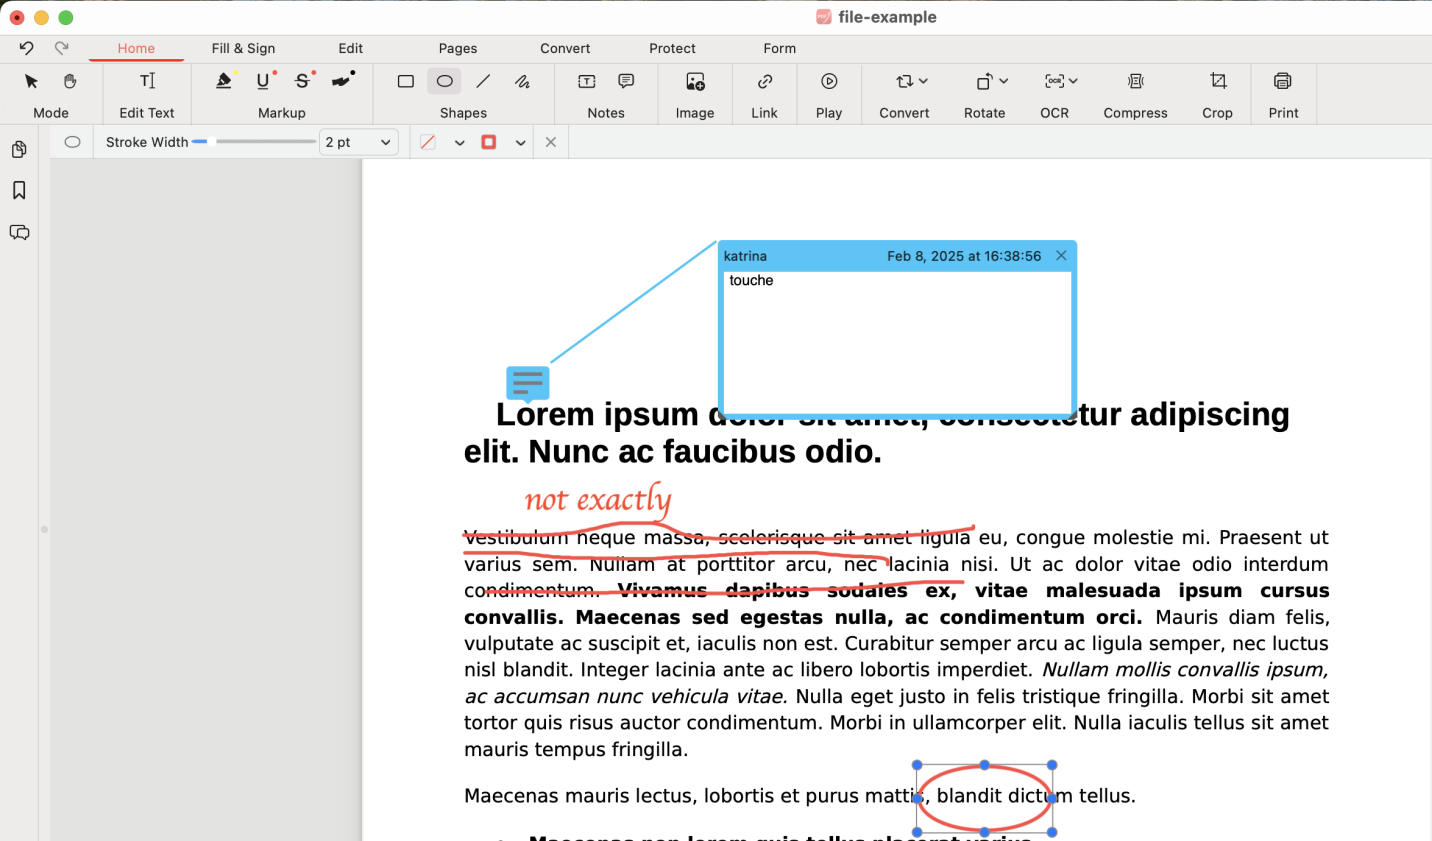Viewport: 1432px width, 841px height.
Task: Select the strikethrough markup tool
Action: tap(303, 81)
